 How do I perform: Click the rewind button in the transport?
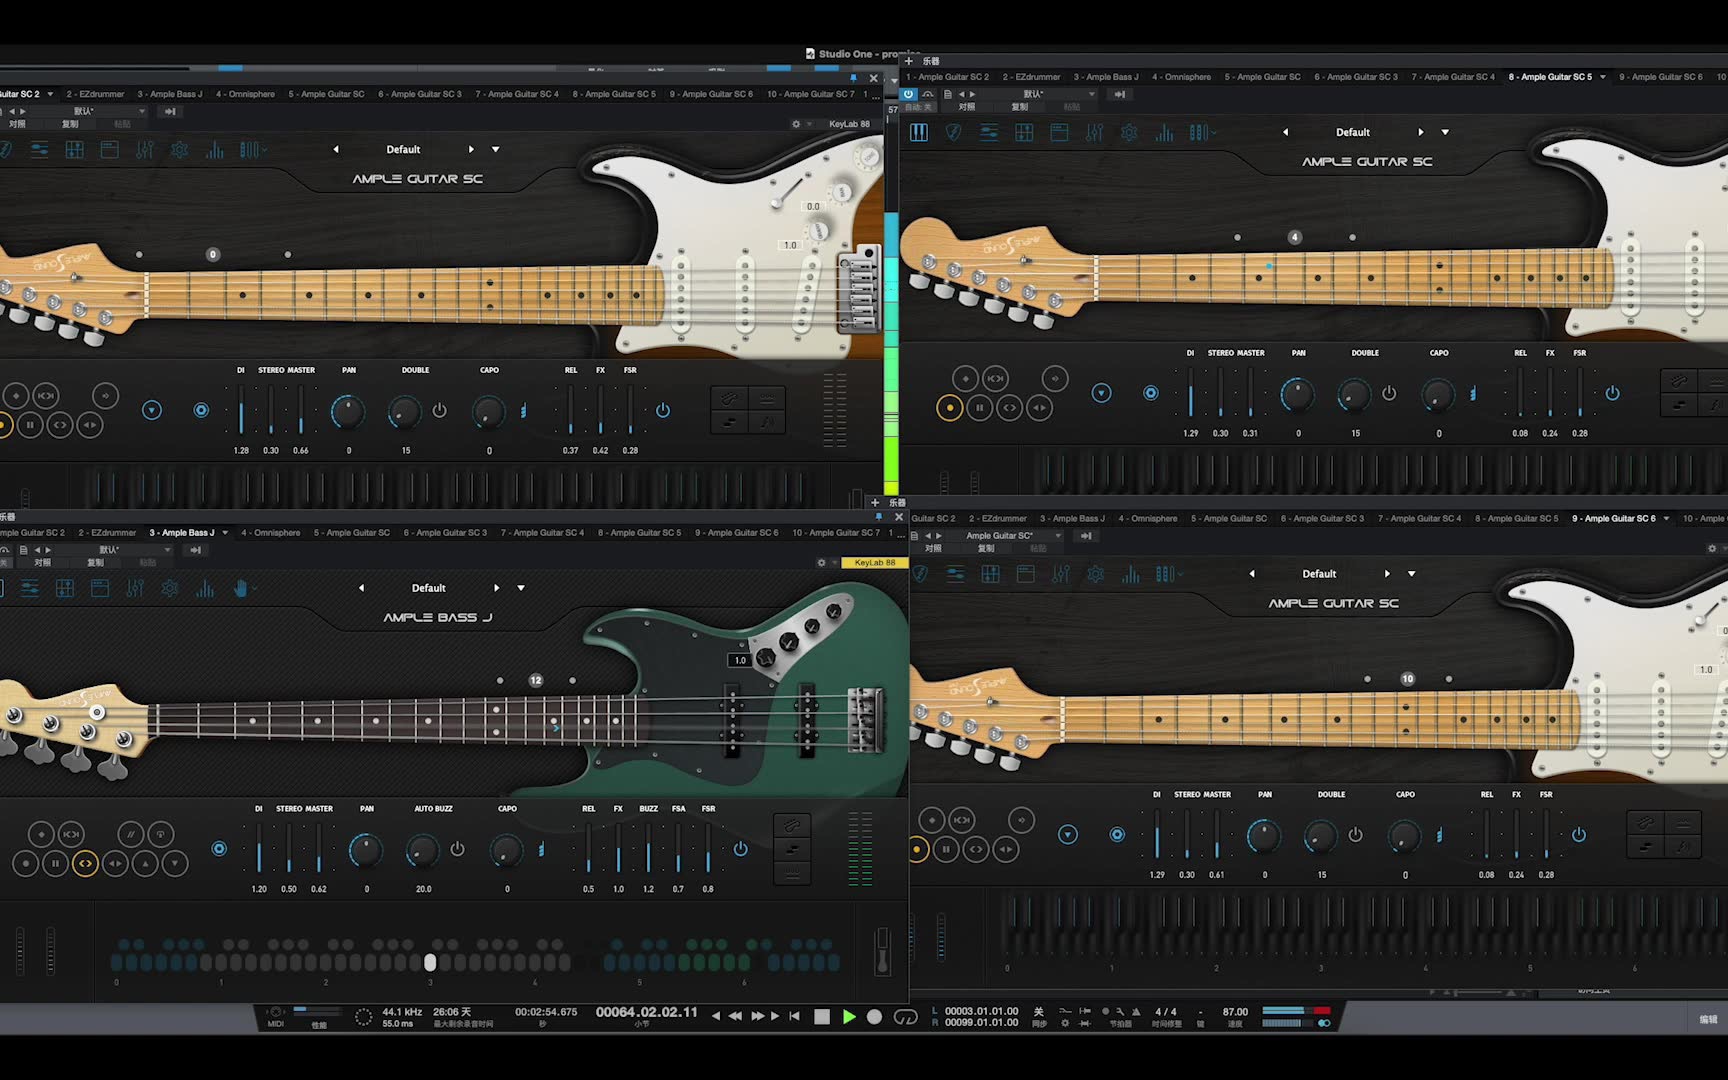point(735,1016)
